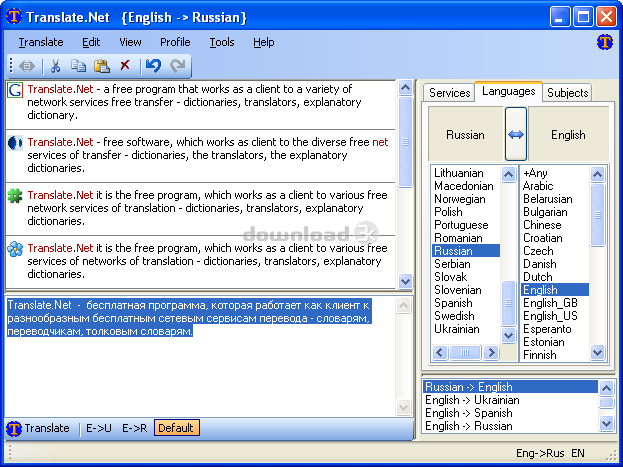Image resolution: width=623 pixels, height=467 pixels.
Task: Click results pane scrollbar down arrow
Action: [x=405, y=281]
